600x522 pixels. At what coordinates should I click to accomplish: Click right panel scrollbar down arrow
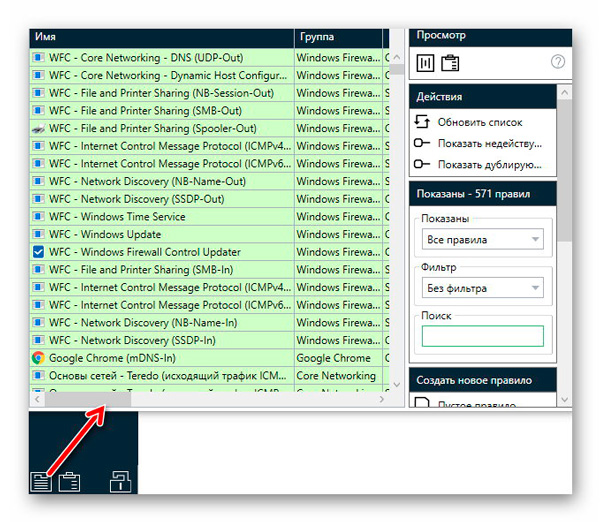coord(564,400)
